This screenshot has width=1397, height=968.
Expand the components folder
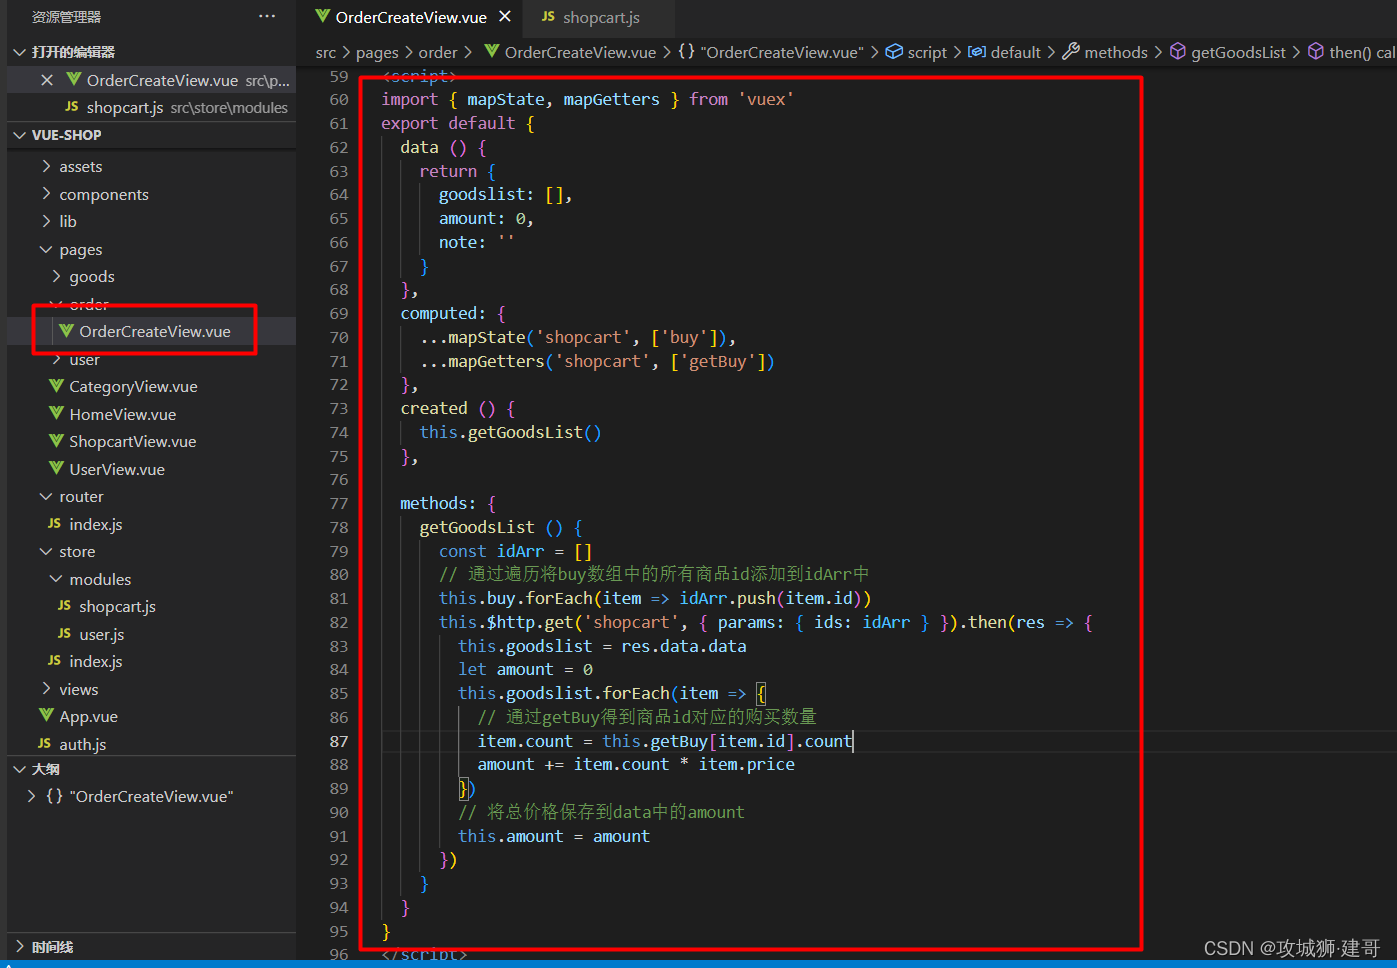tap(46, 194)
